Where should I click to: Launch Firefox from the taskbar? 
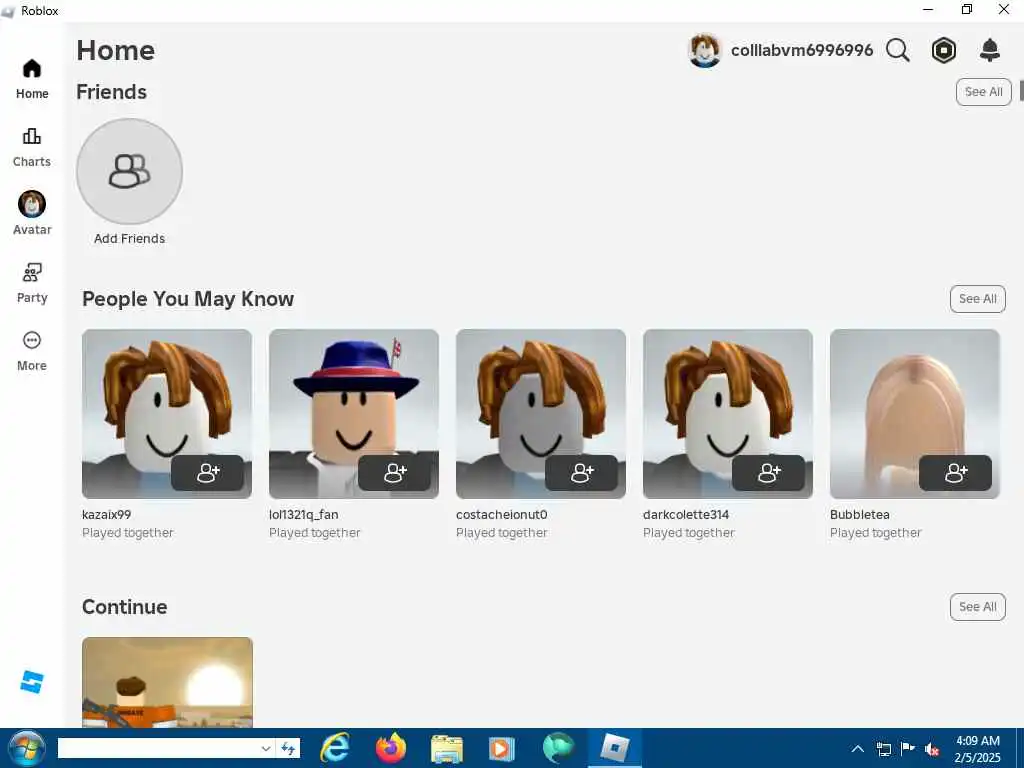coord(391,748)
